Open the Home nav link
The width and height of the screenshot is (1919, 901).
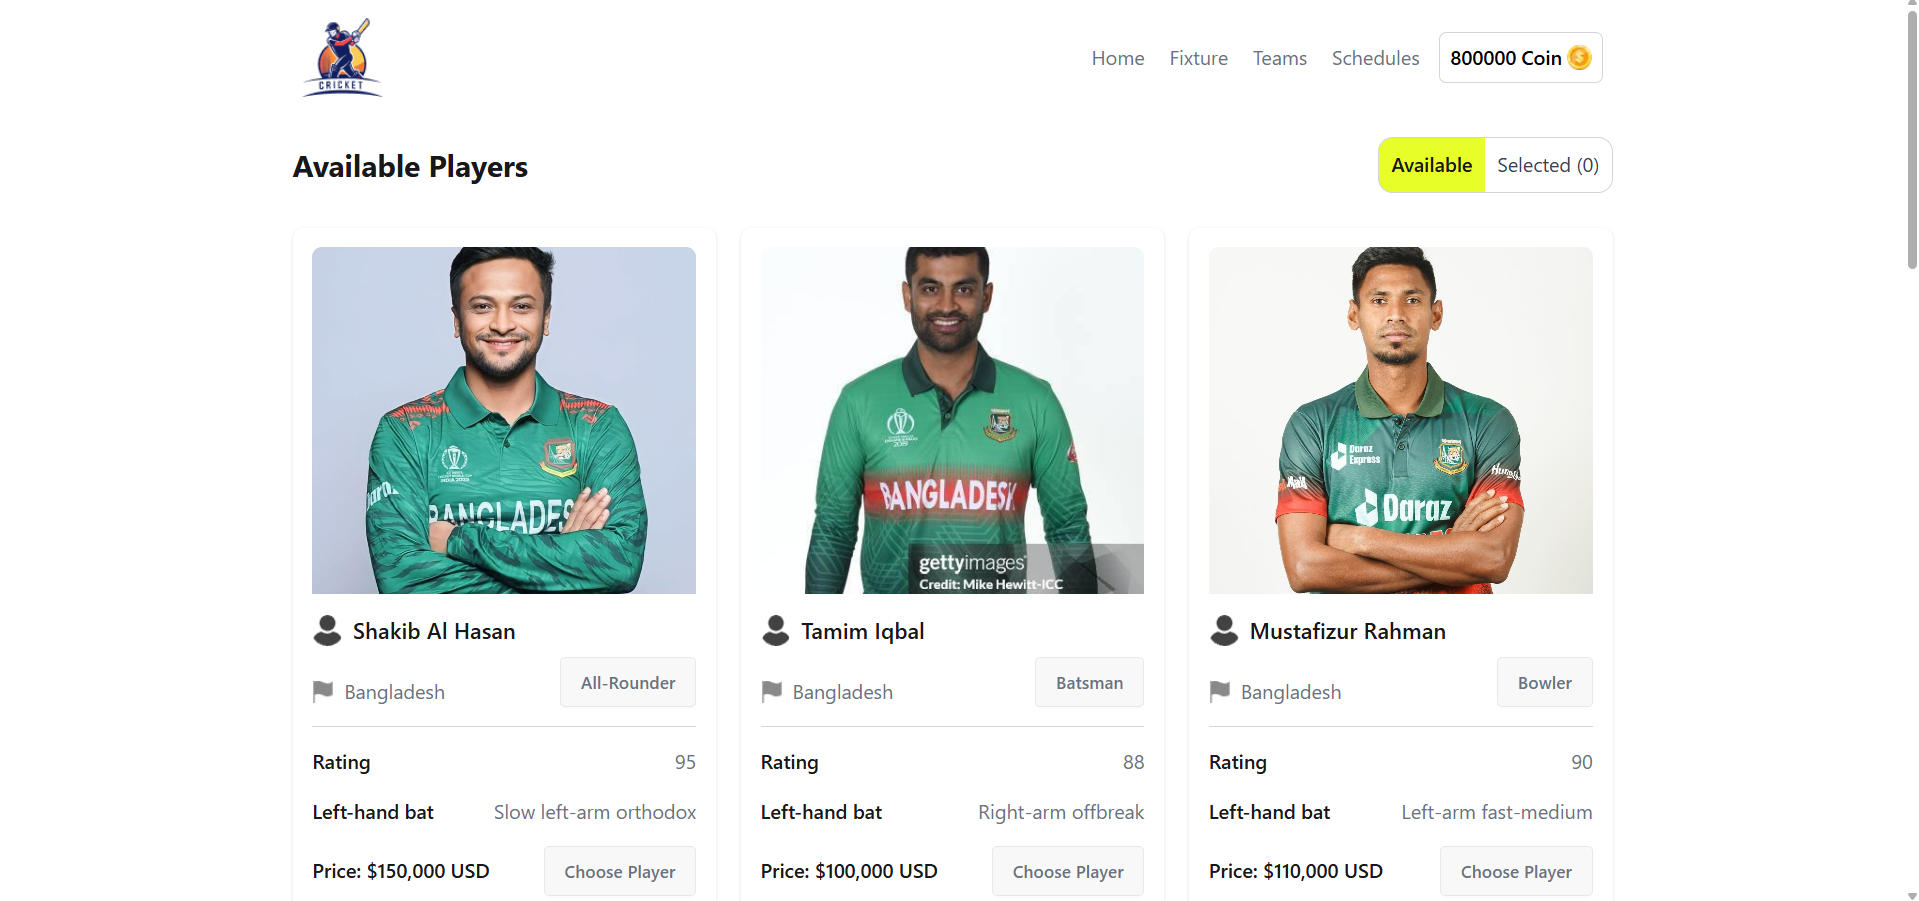coord(1117,58)
